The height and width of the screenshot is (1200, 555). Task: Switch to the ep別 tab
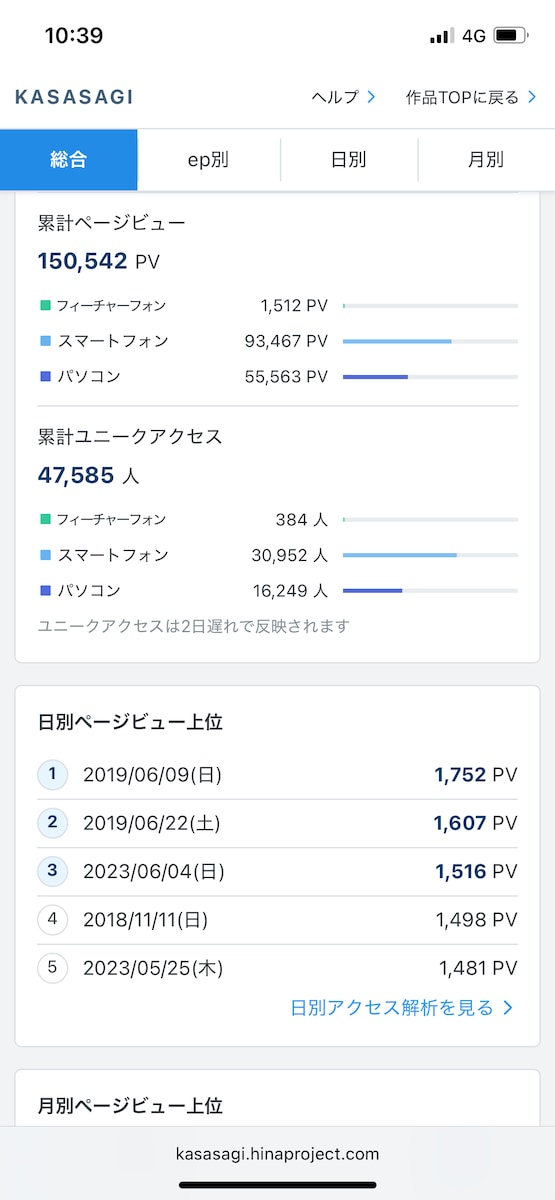(209, 160)
